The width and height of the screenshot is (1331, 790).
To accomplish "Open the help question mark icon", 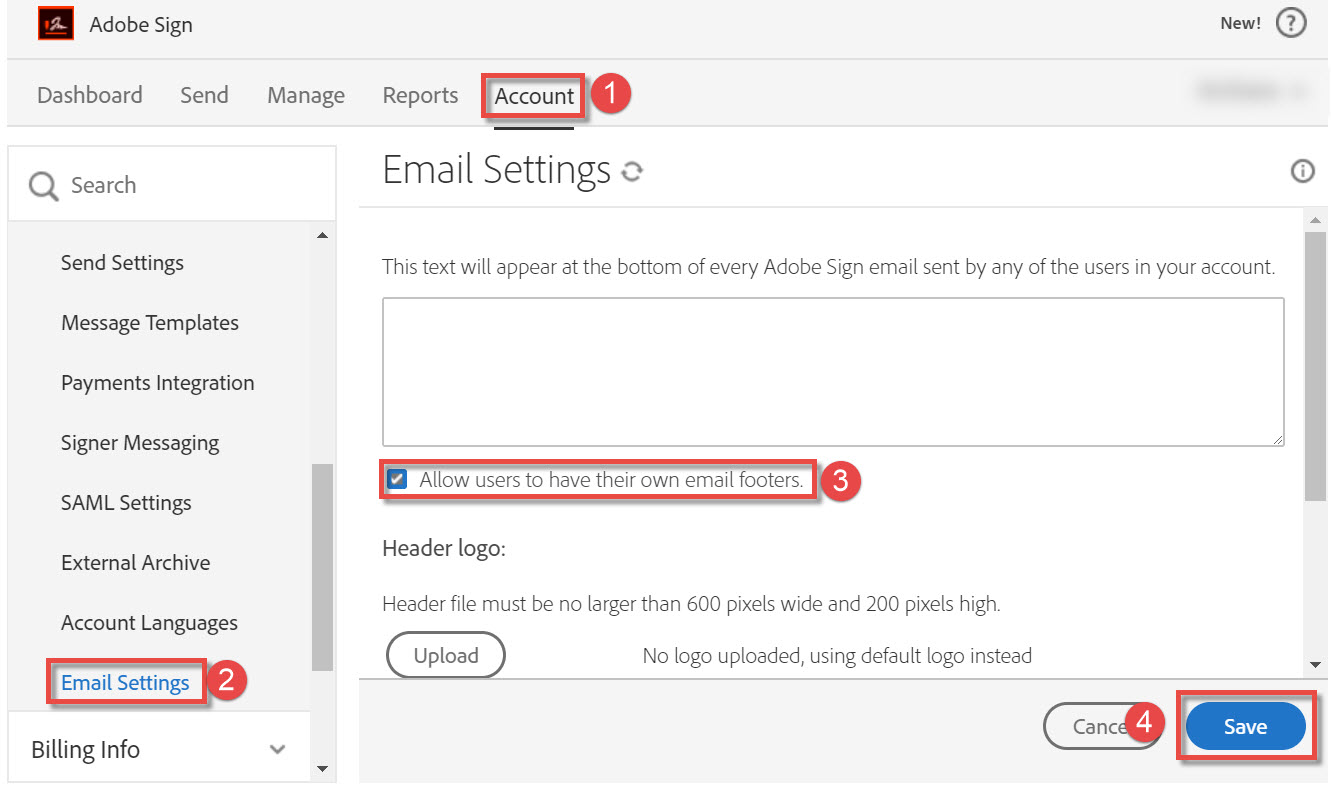I will tap(1291, 24).
